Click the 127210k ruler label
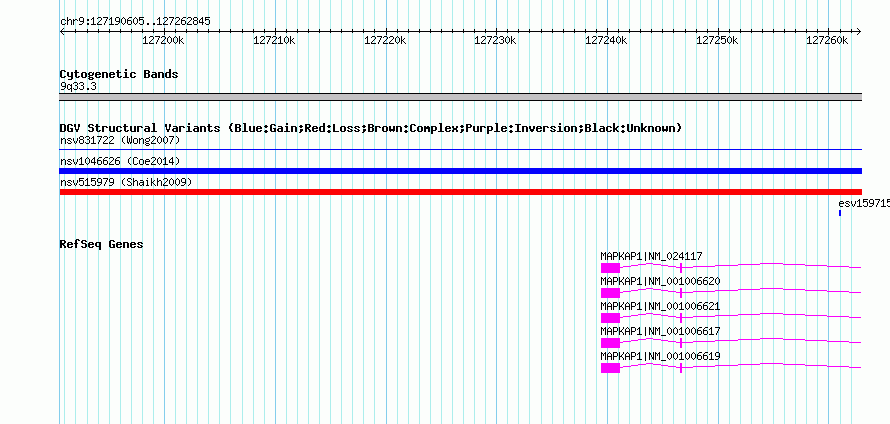The image size is (890, 424). [x=274, y=41]
